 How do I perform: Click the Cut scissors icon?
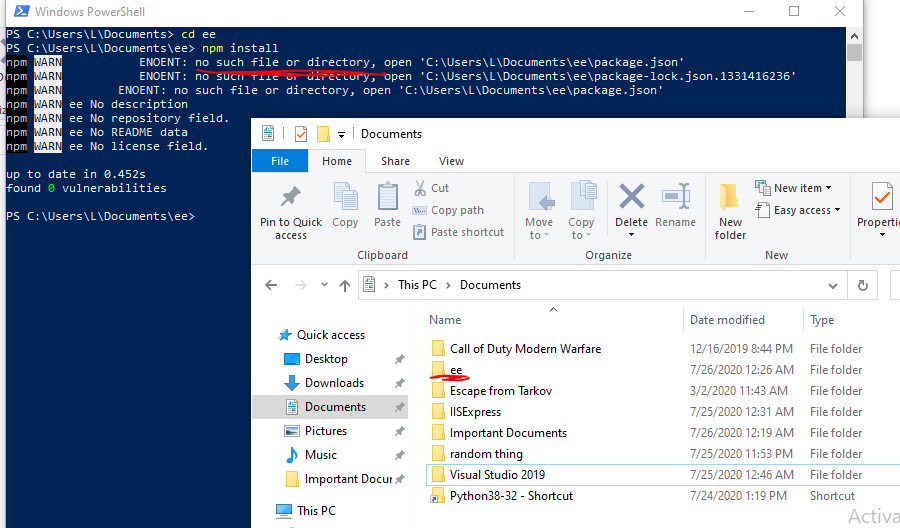[421, 188]
